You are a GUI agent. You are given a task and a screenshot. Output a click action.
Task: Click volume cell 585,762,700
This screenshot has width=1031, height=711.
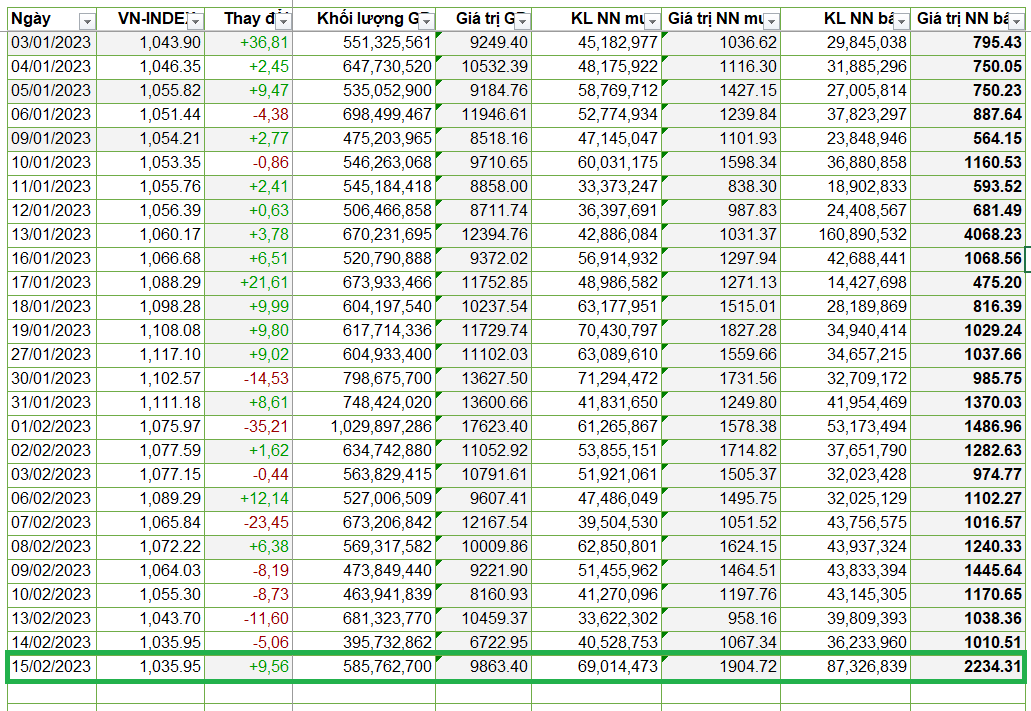(364, 667)
